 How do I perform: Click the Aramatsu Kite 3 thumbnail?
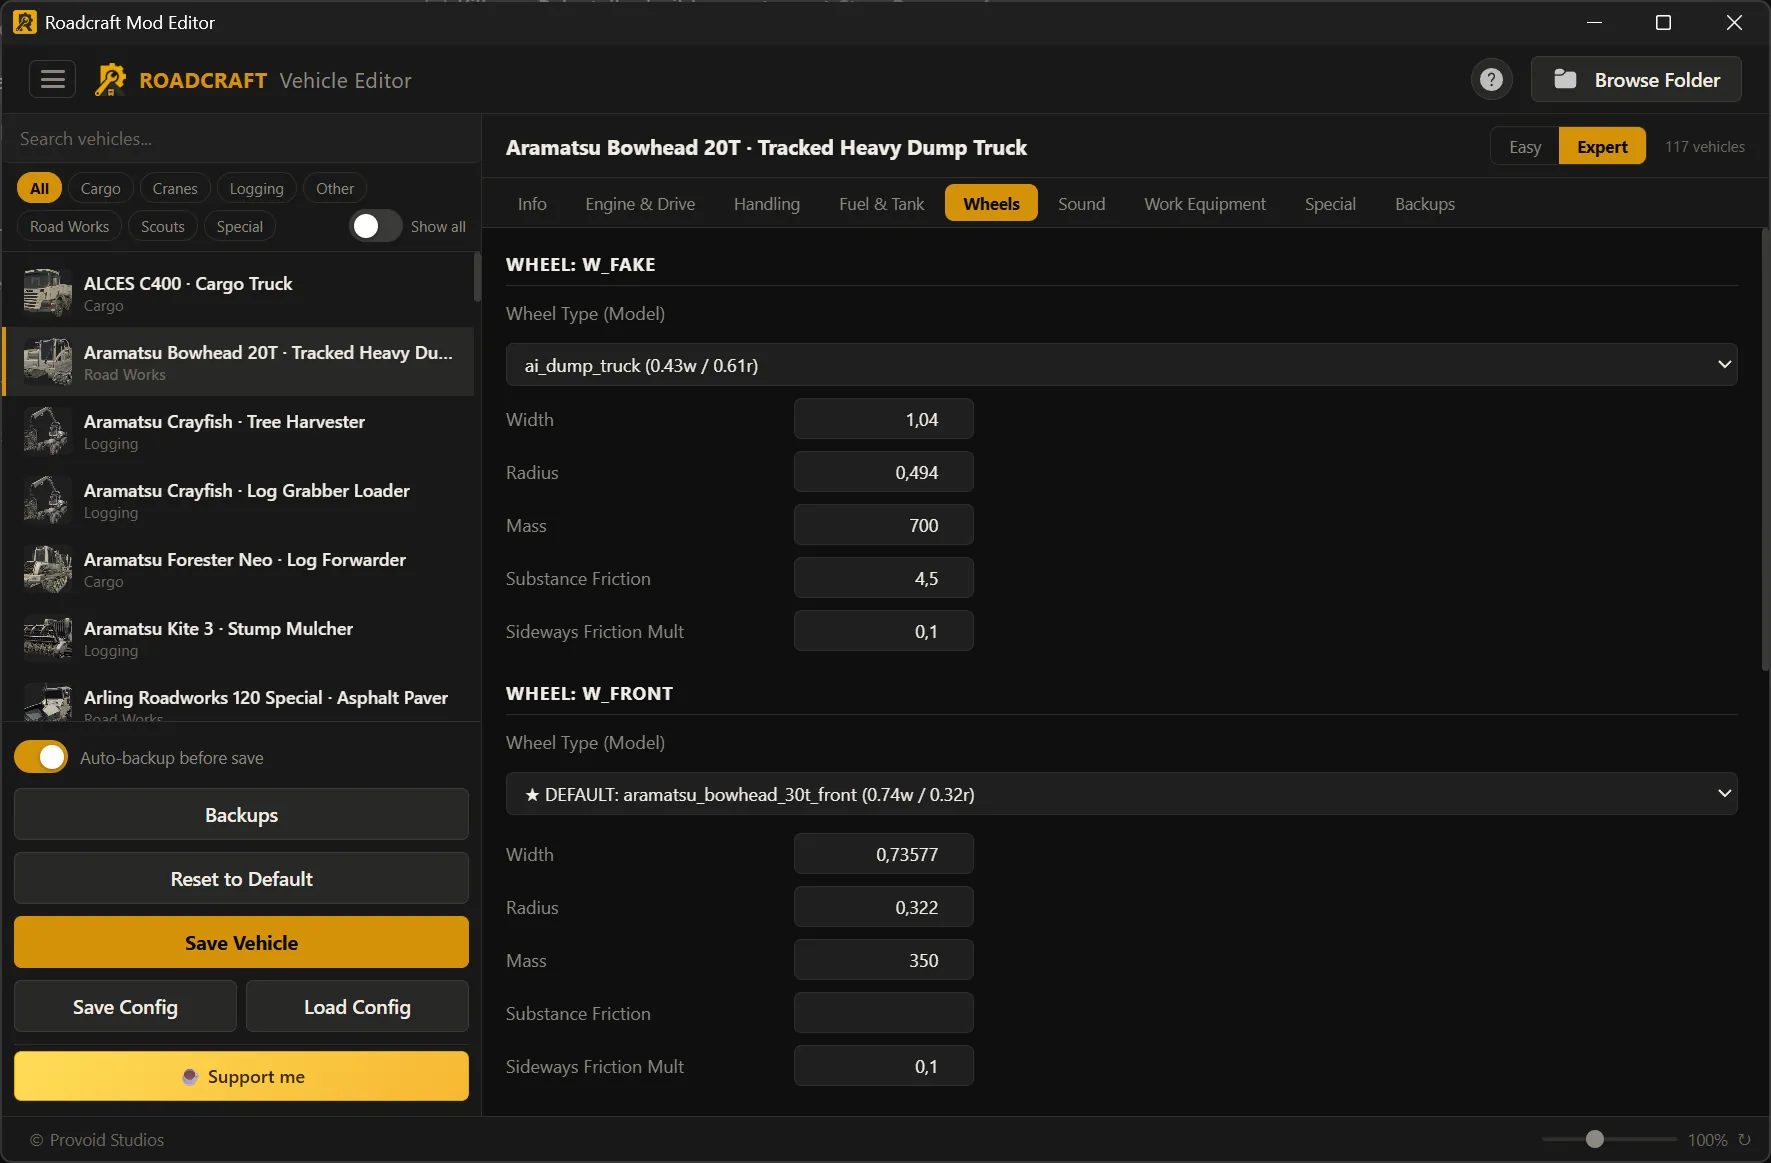(x=47, y=638)
